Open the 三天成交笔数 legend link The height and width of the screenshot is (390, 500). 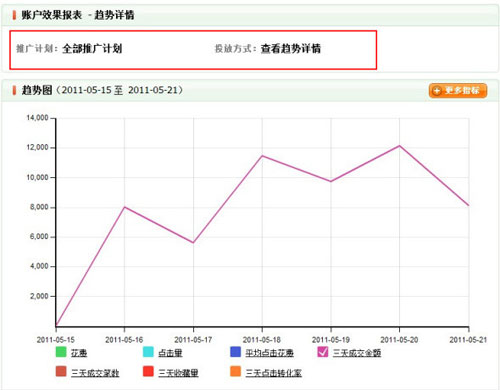tap(95, 373)
